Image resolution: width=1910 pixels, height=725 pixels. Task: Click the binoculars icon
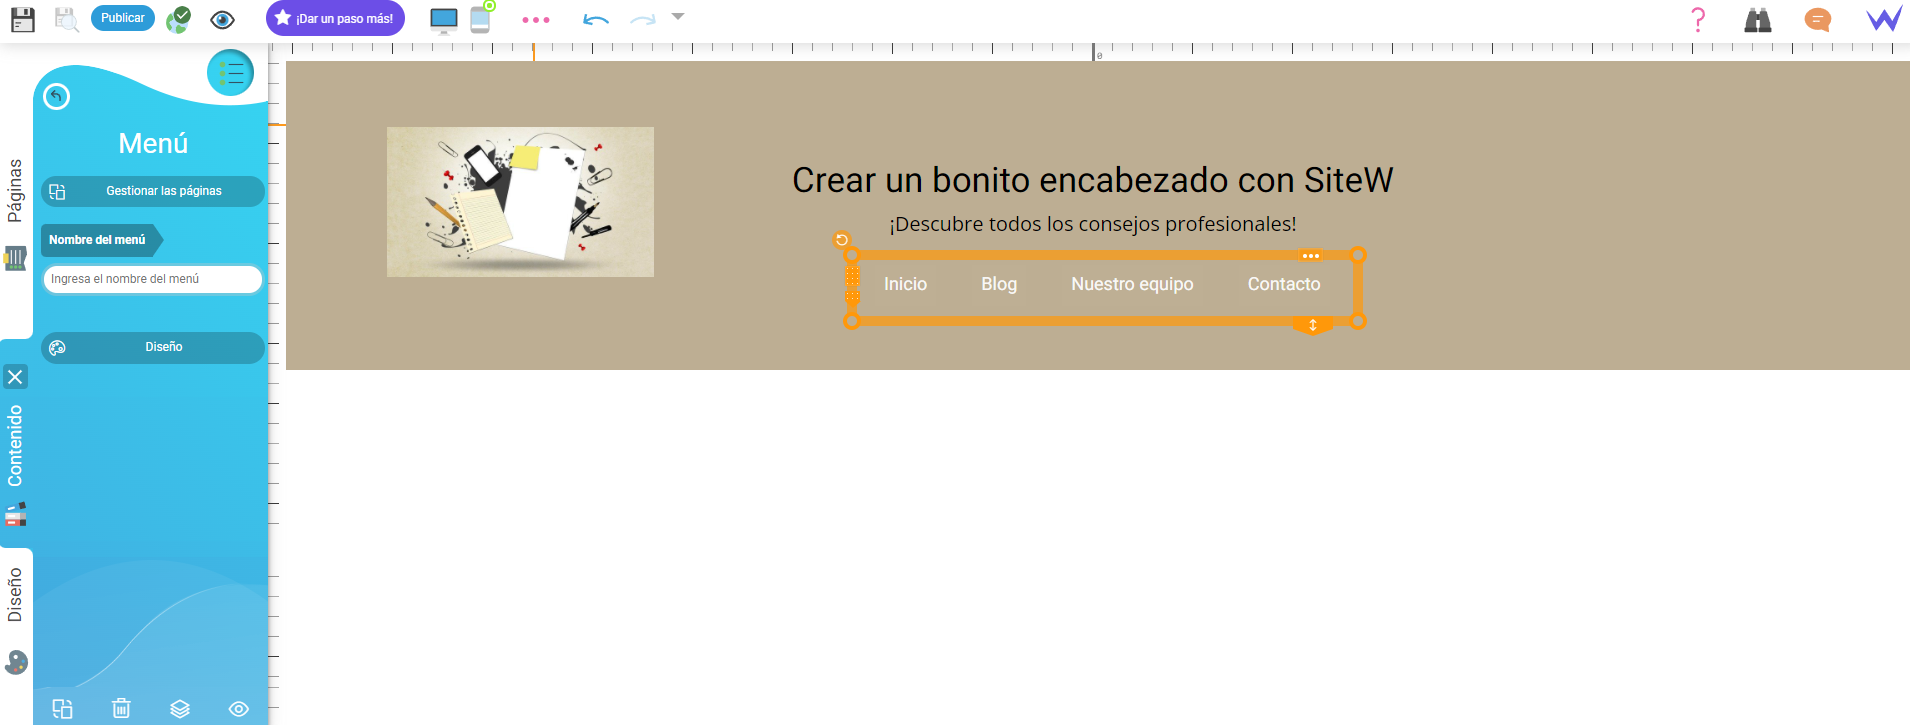pos(1758,20)
